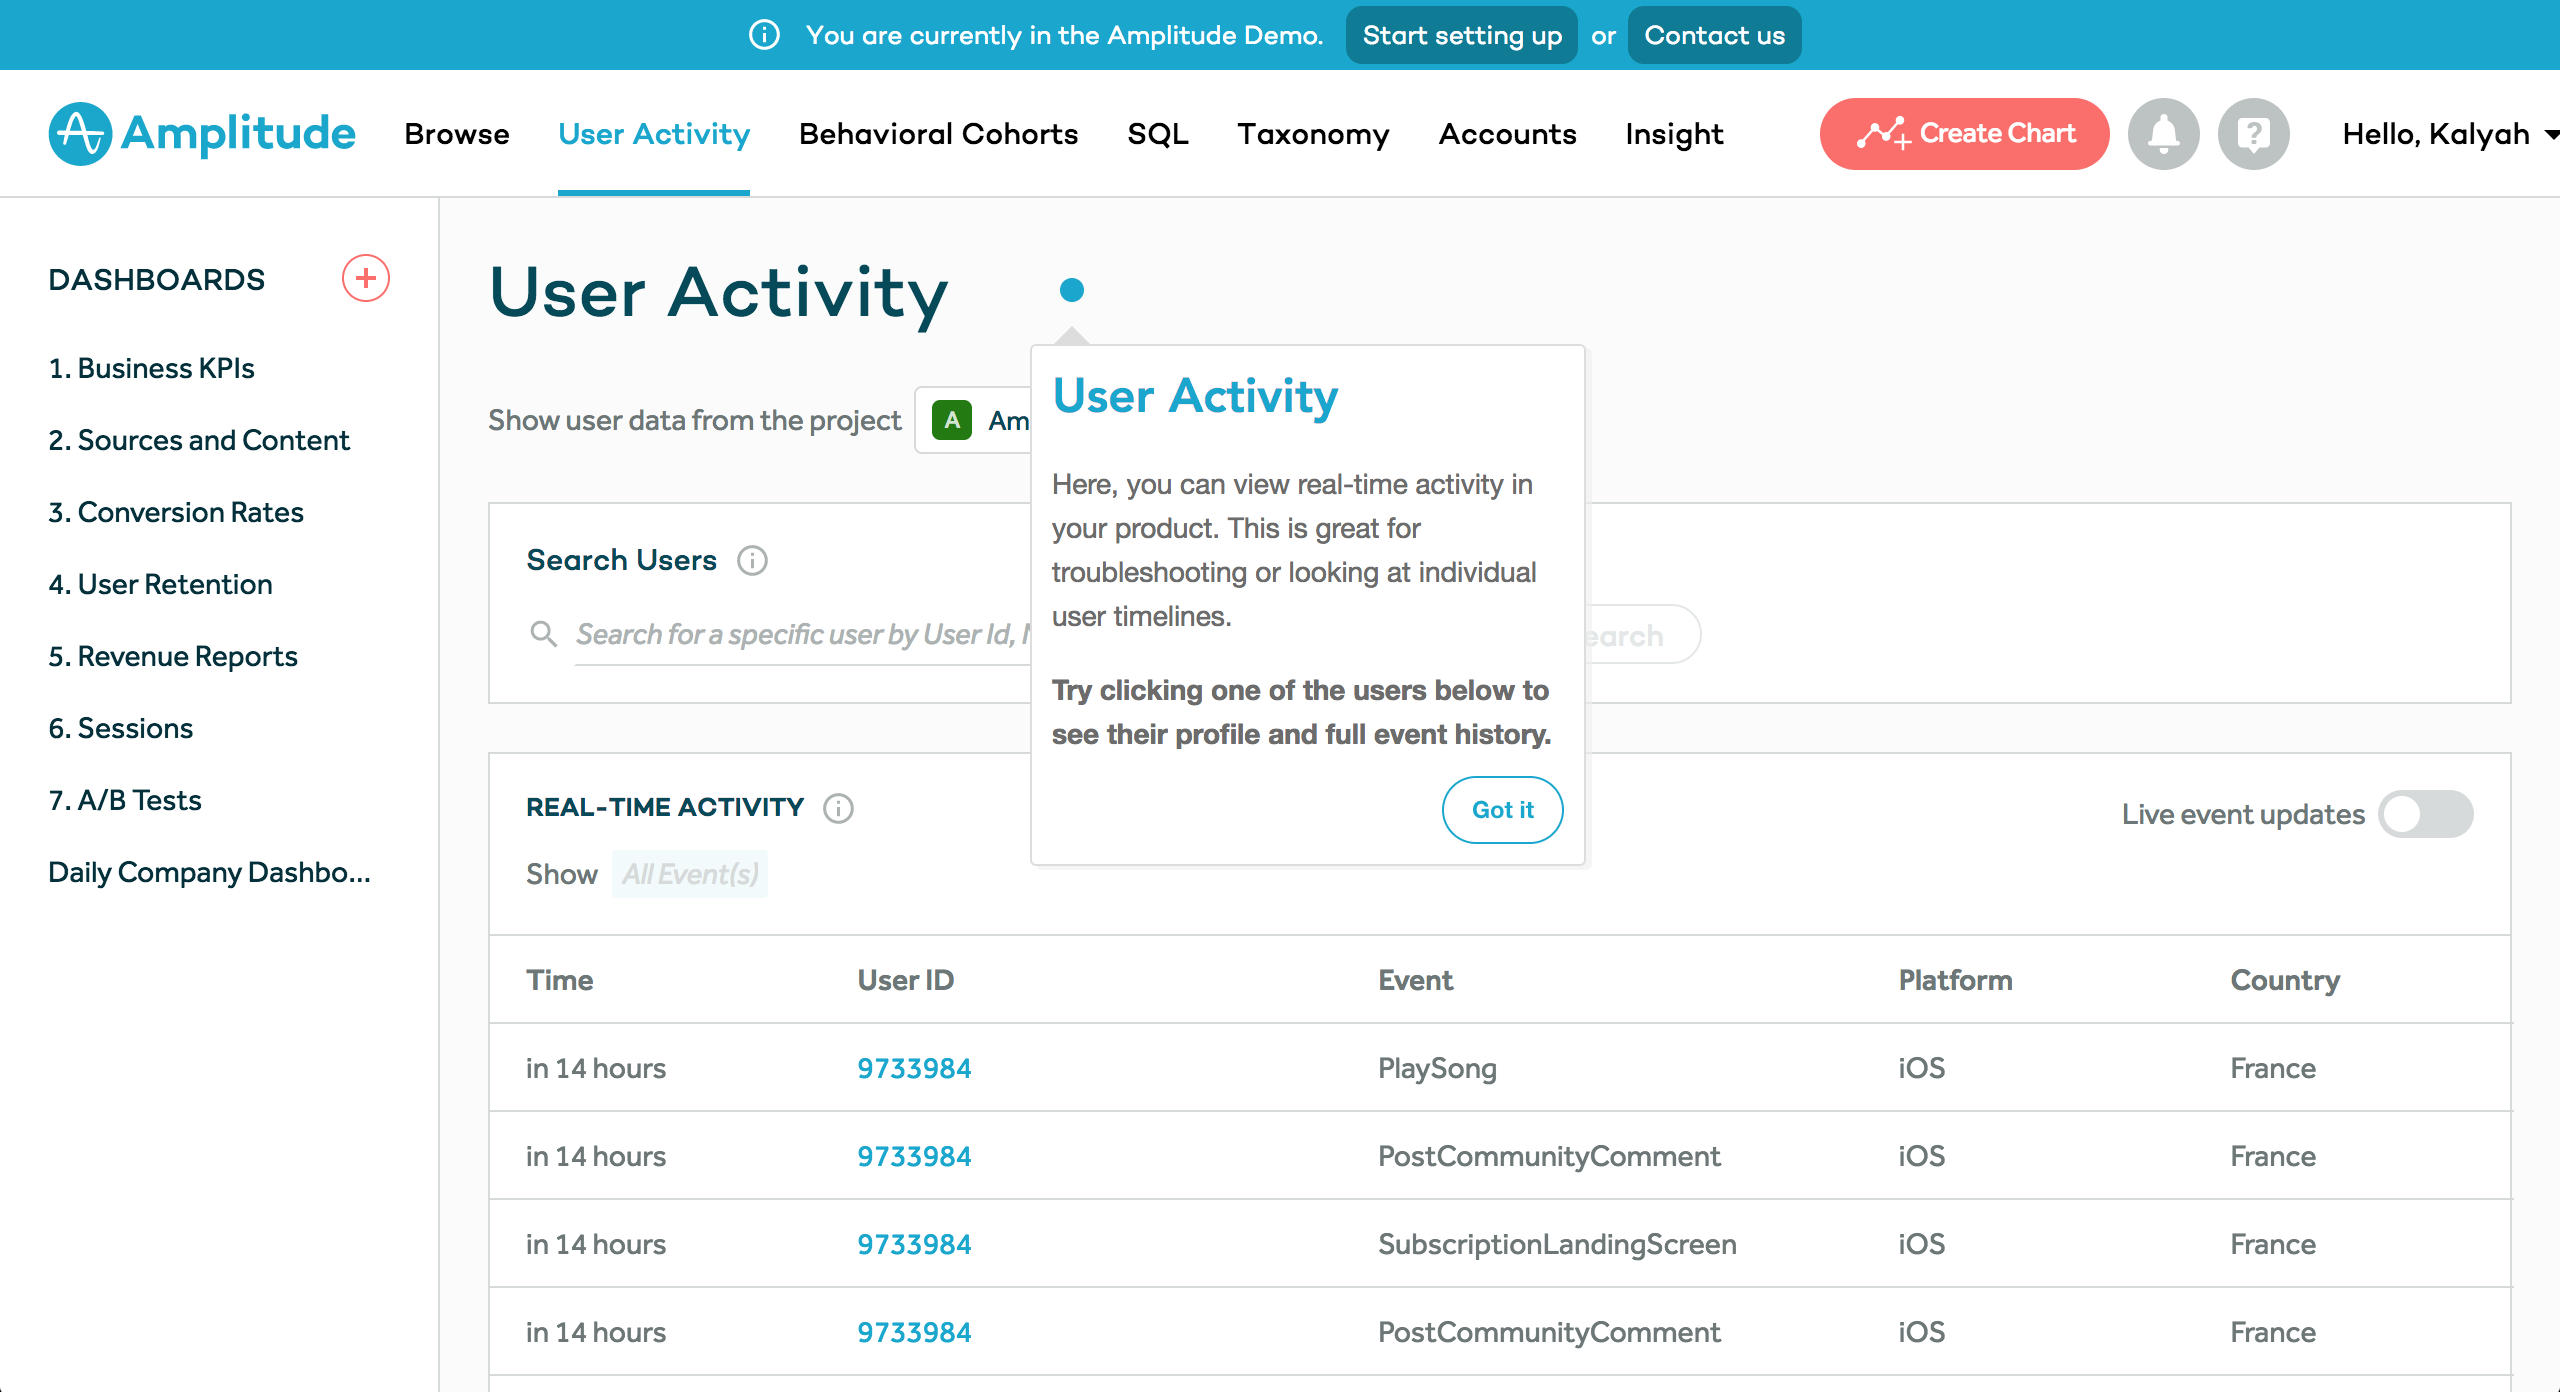Open the 7. A/B Tests dashboard
This screenshot has width=2560, height=1392.
tap(125, 800)
